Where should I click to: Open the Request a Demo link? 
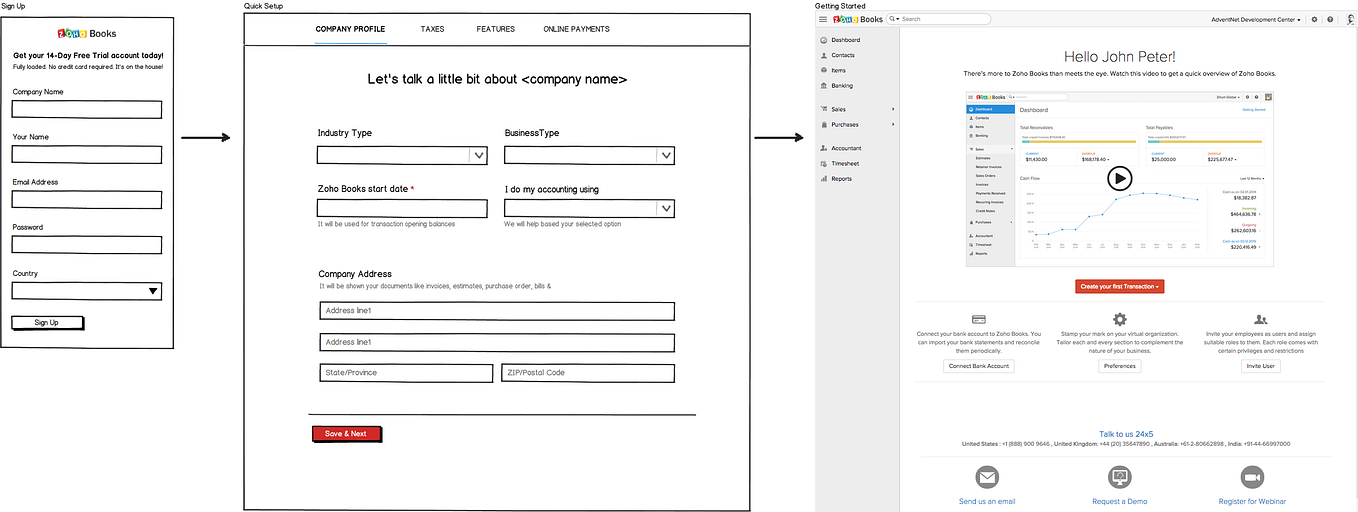(x=1120, y=501)
